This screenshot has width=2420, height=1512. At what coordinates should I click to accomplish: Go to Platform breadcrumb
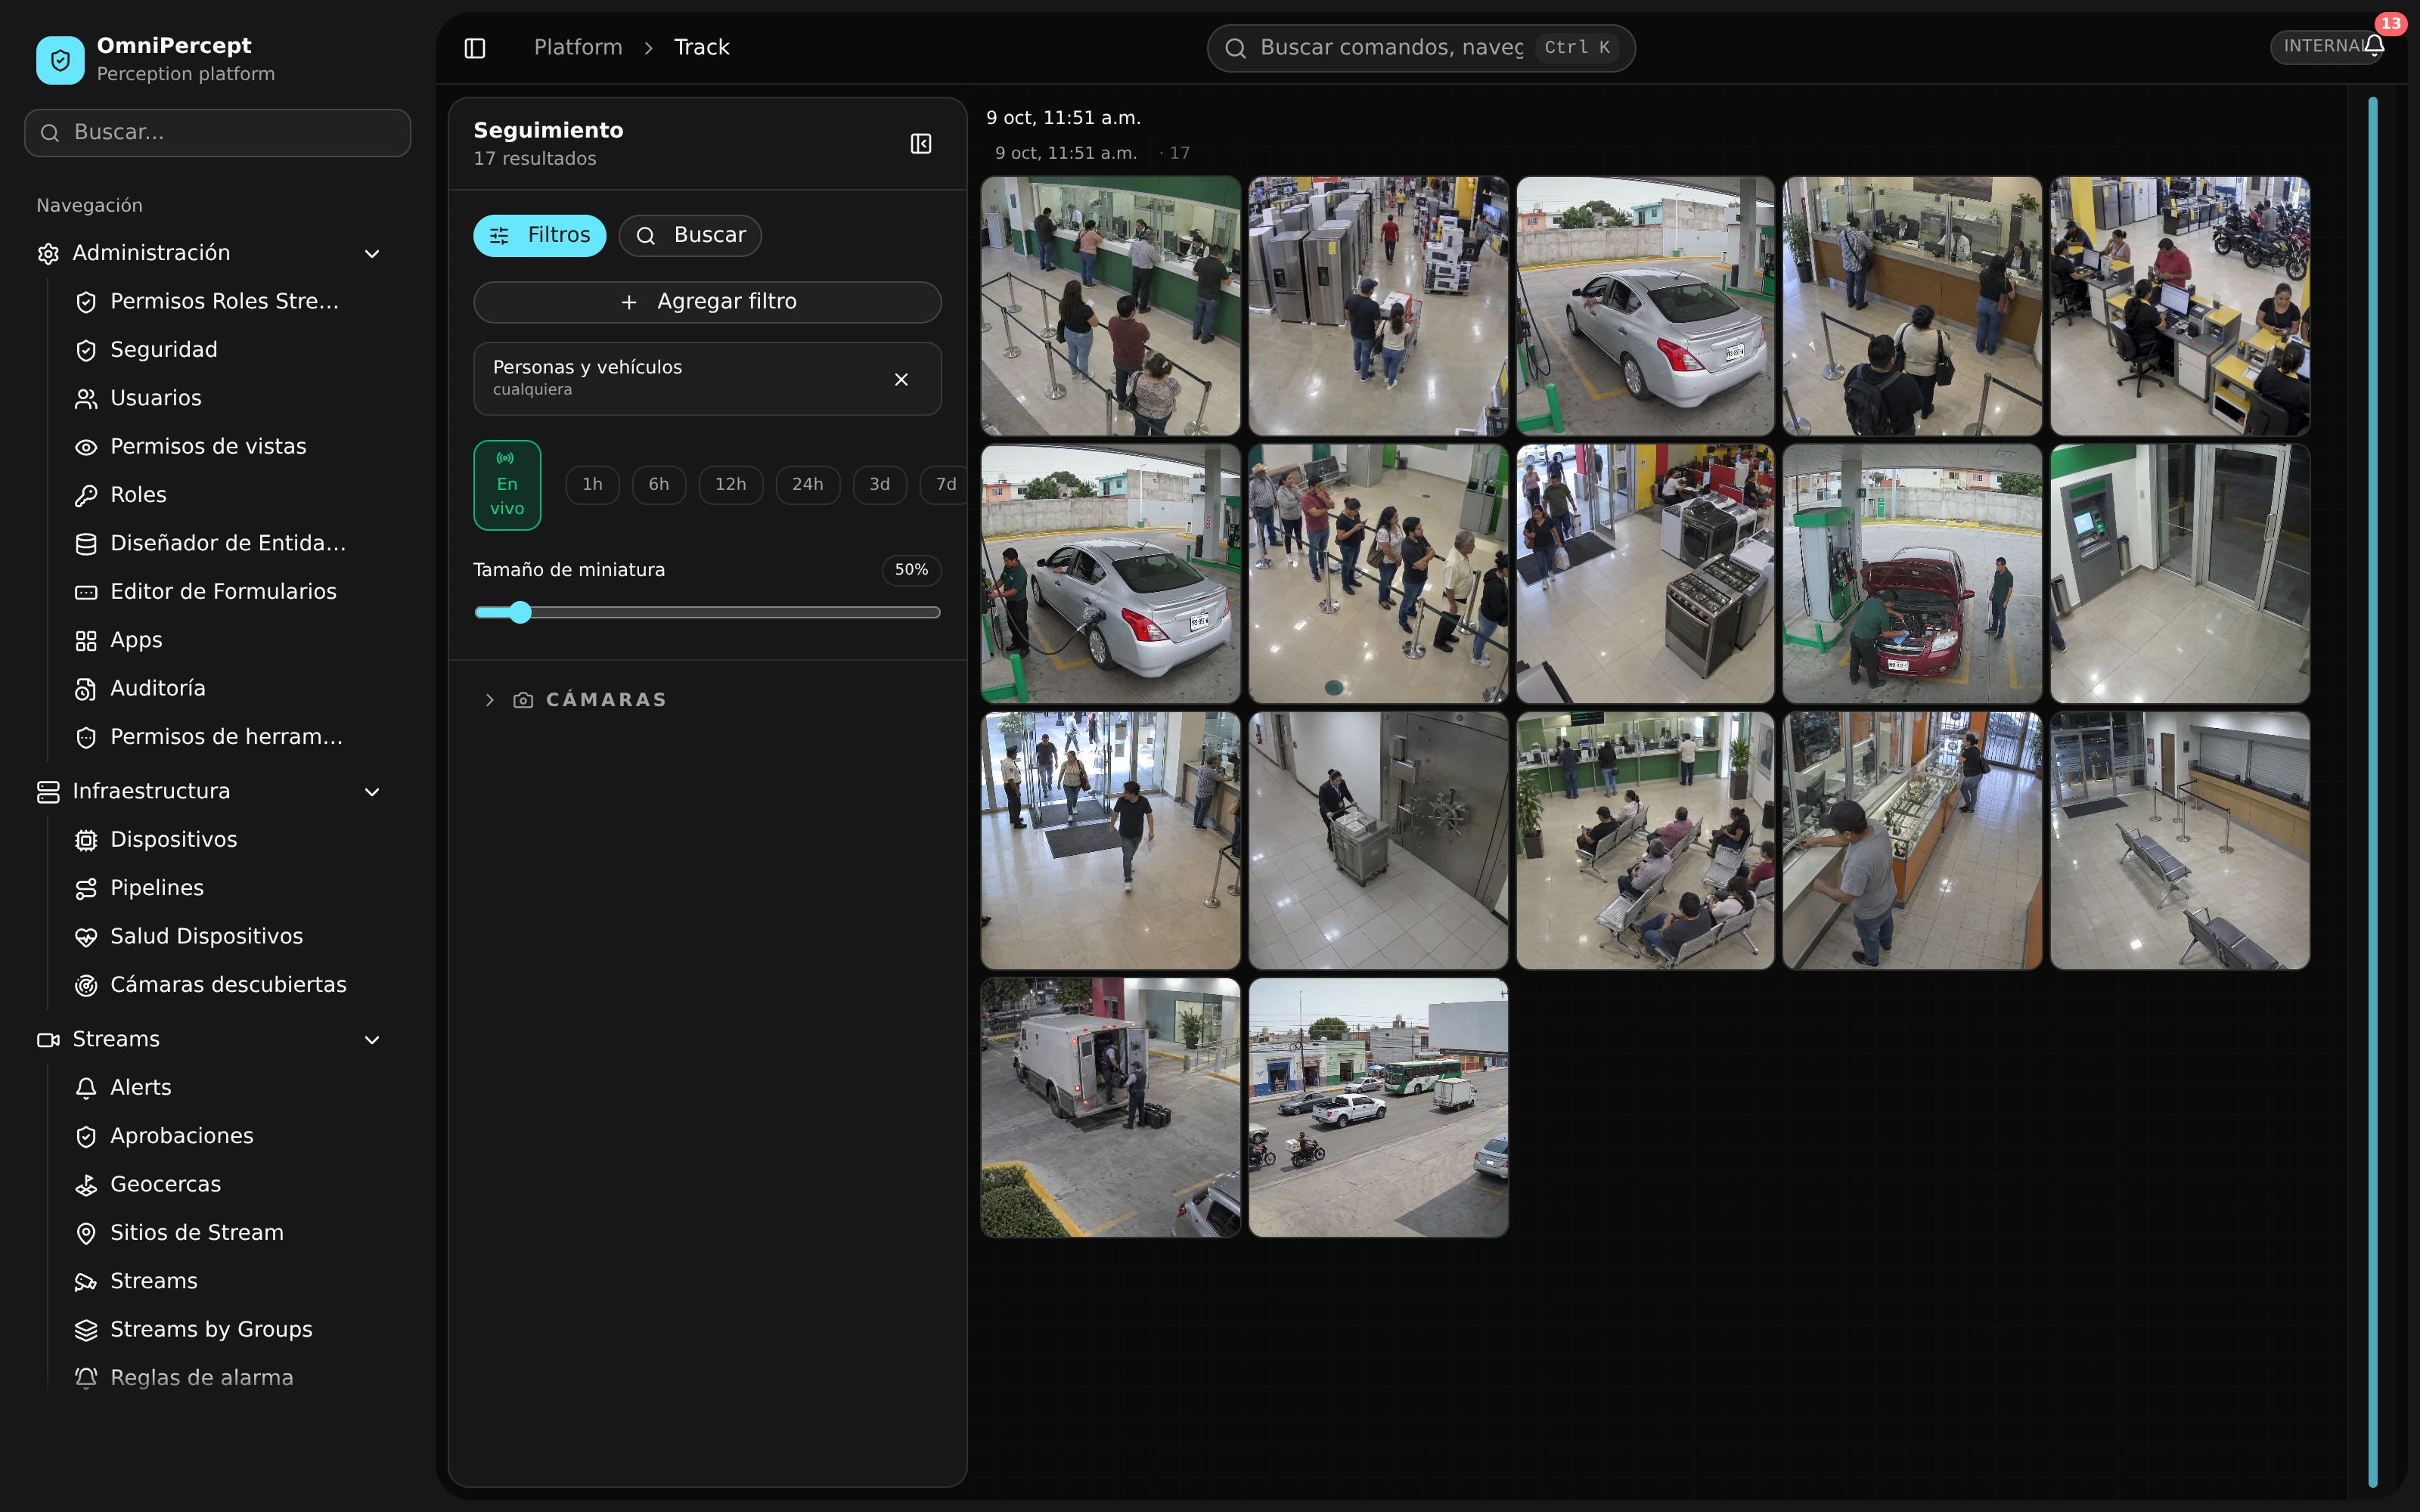click(x=578, y=48)
